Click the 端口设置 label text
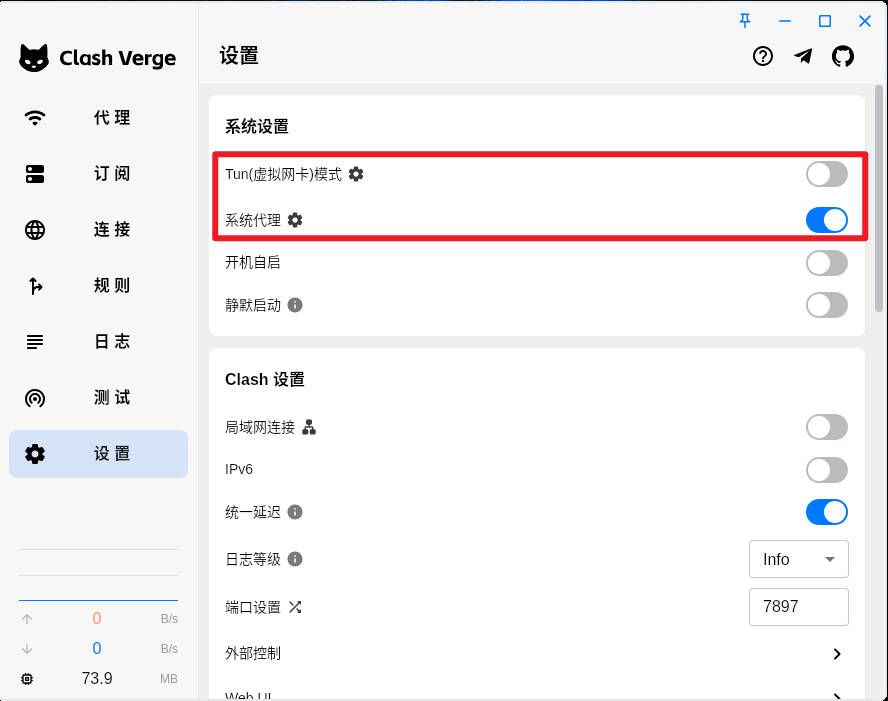Screen dimensions: 888x701 coord(253,607)
